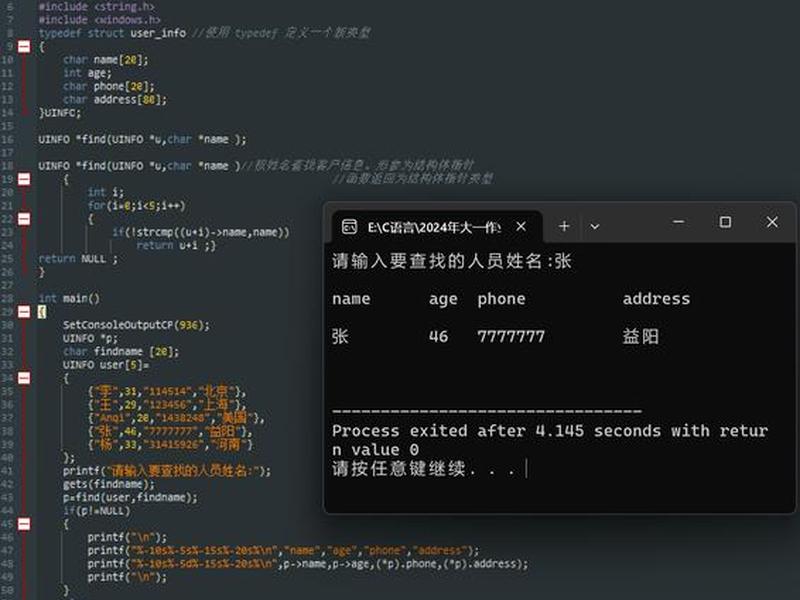The height and width of the screenshot is (600, 800).
Task: Collapse the main function fold marker on line 29
Action: pyautogui.click(x=24, y=312)
